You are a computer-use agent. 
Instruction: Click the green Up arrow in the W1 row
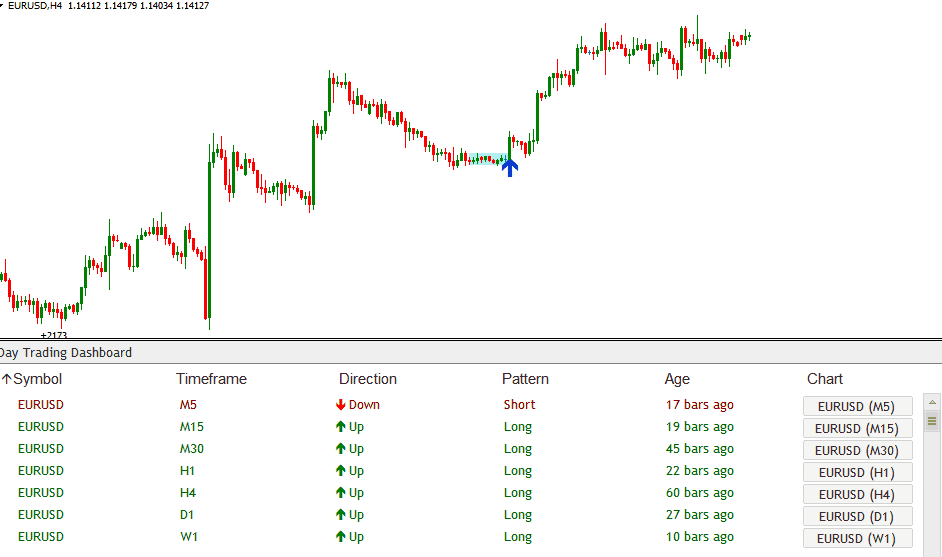point(341,537)
